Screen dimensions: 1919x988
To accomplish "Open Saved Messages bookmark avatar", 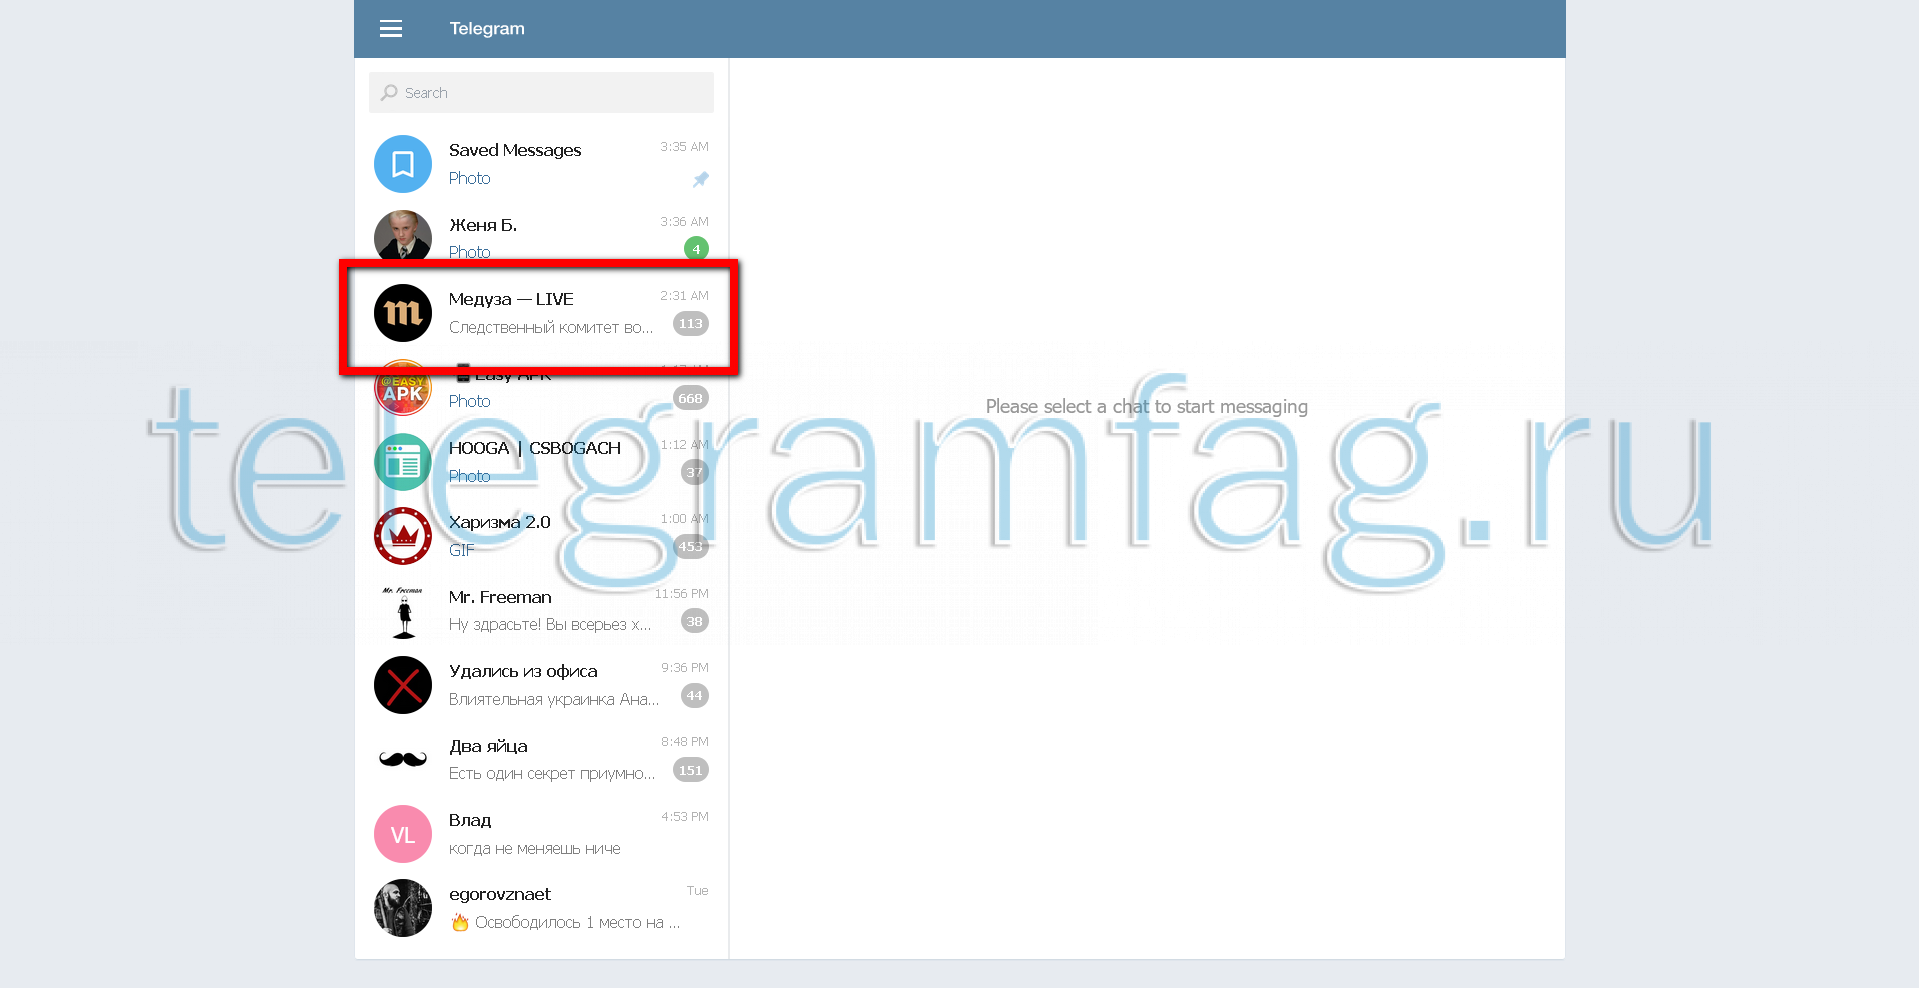I will click(x=403, y=164).
